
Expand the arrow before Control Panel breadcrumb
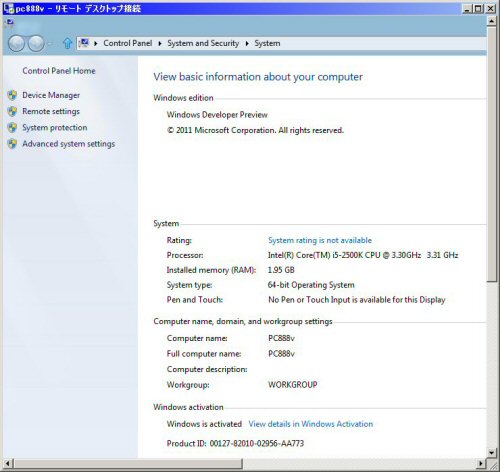click(96, 43)
